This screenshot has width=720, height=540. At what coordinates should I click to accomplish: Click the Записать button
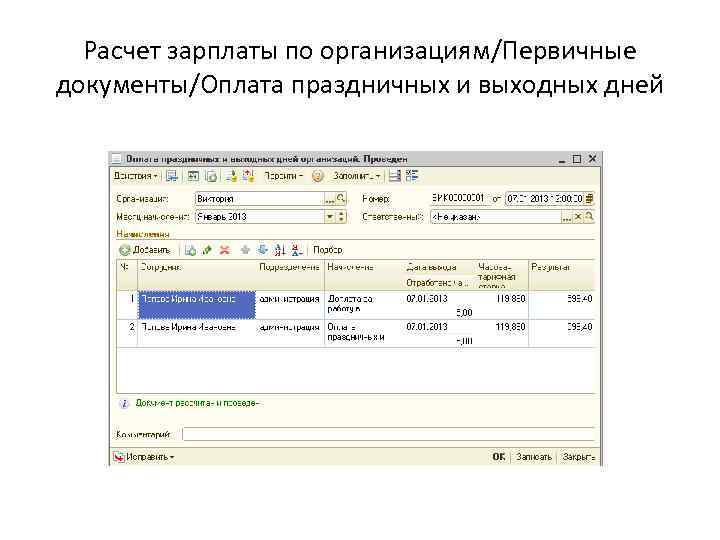[x=534, y=457]
